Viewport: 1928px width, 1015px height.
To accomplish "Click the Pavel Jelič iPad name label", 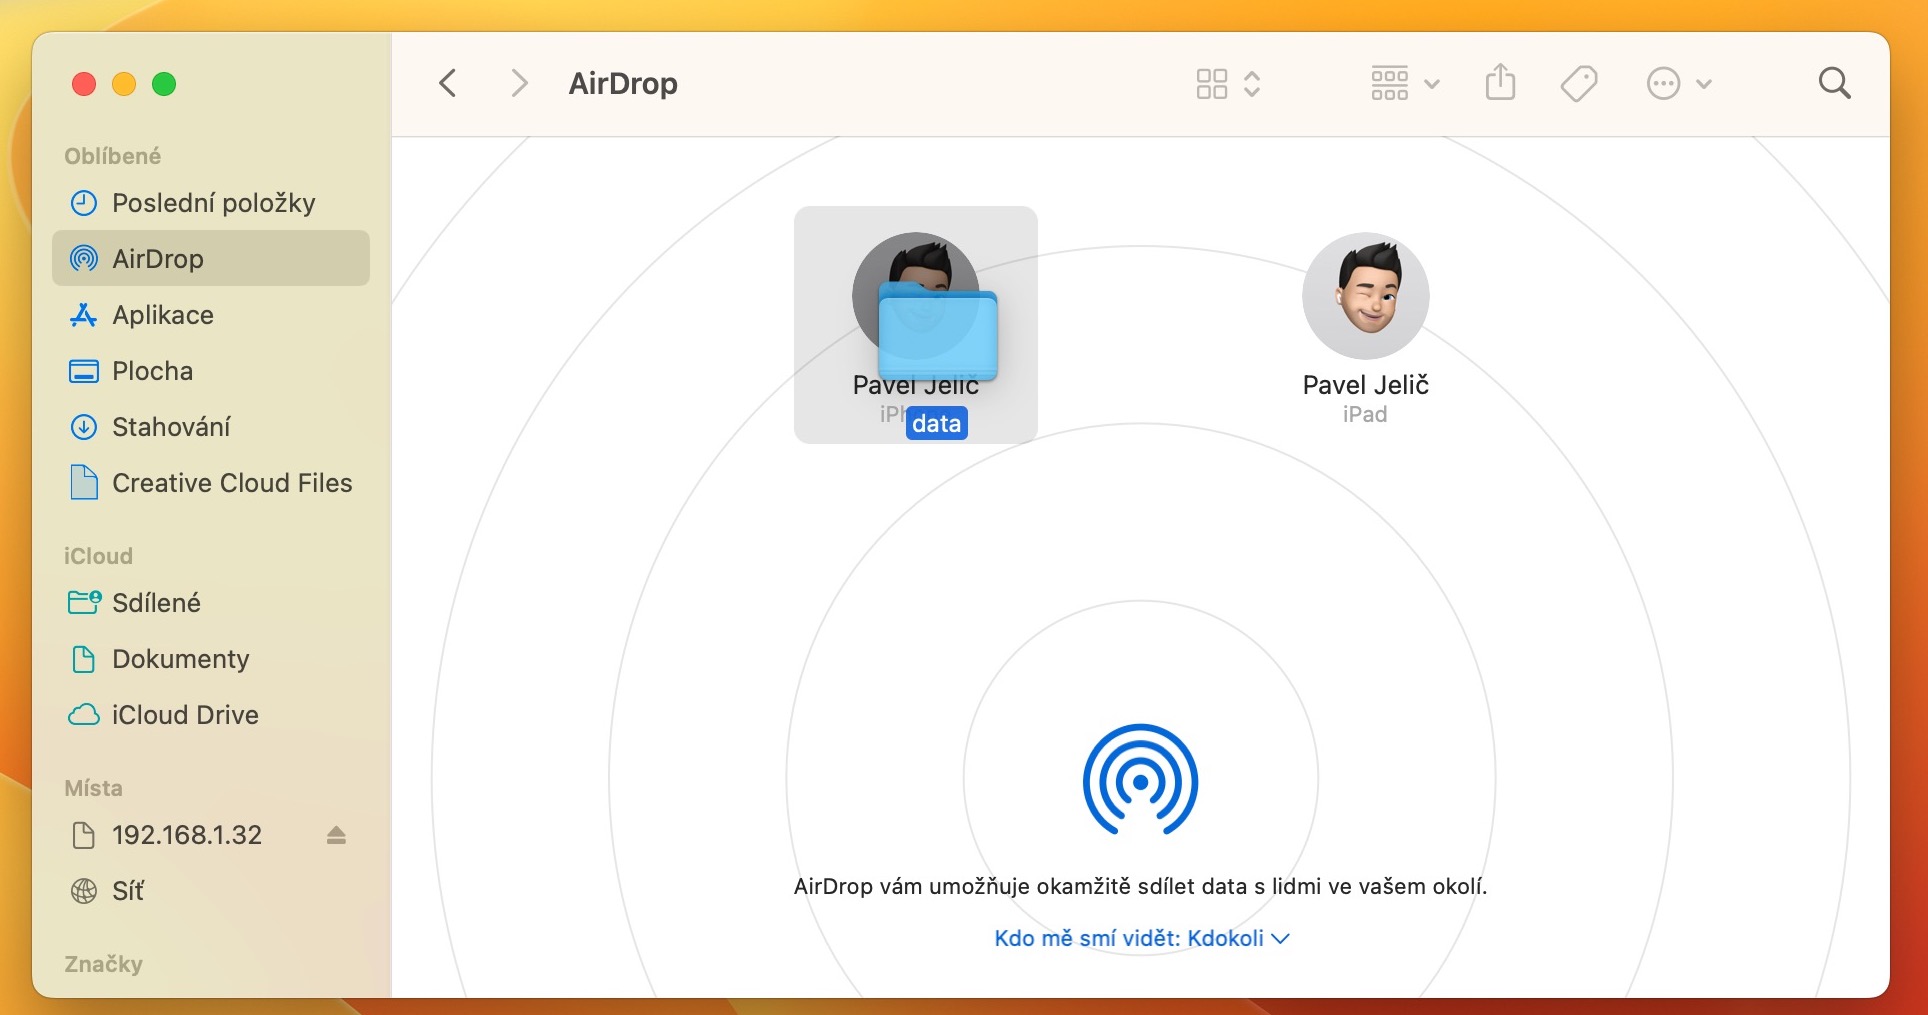I will point(1365,385).
